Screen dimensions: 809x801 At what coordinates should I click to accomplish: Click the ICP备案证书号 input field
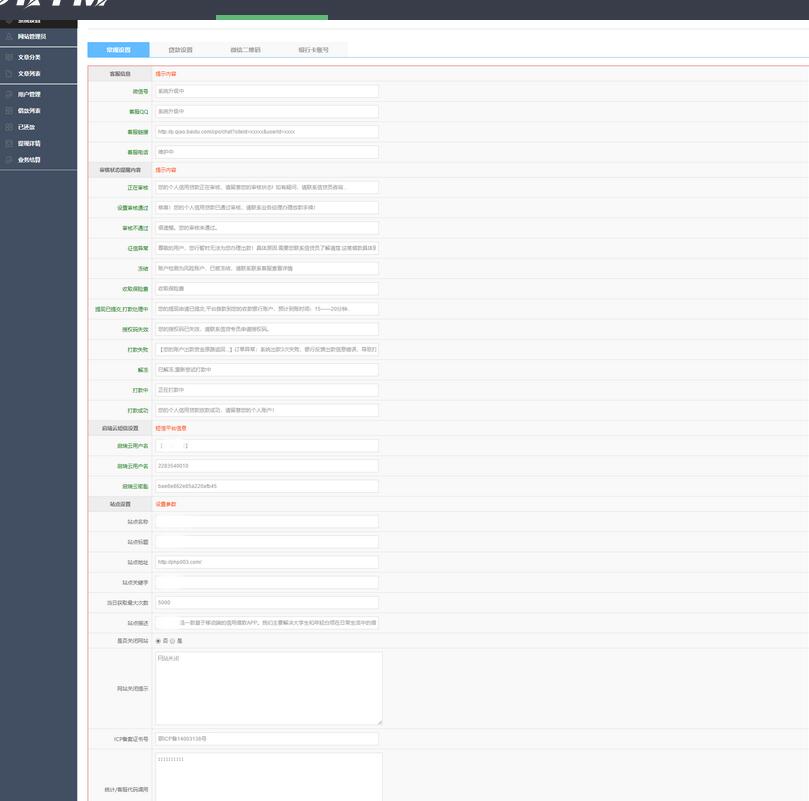267,739
